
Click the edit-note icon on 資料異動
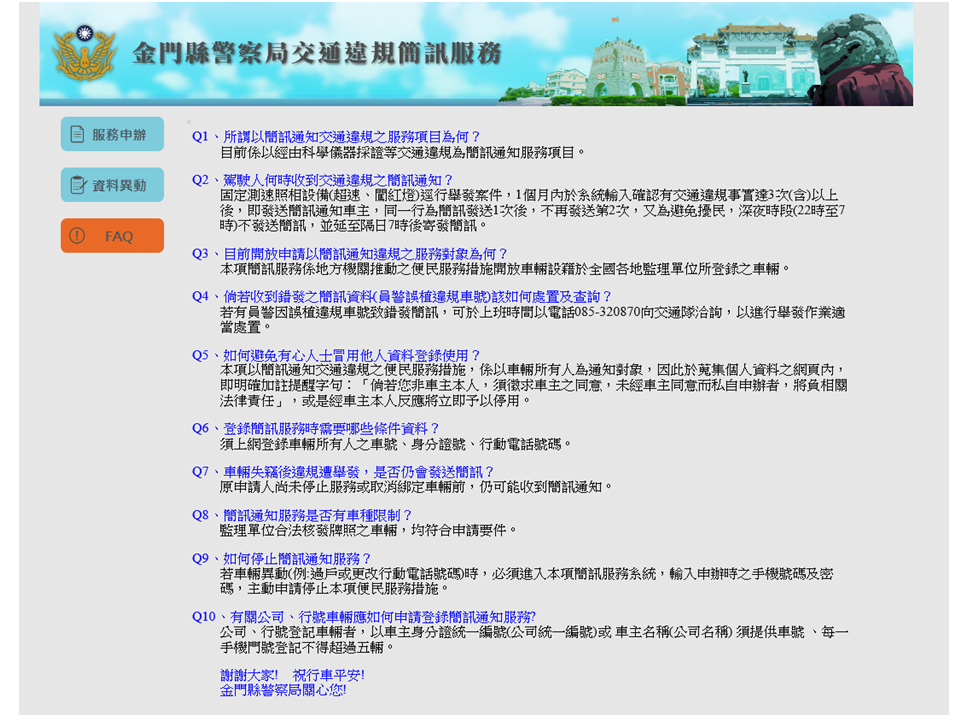coord(78,185)
